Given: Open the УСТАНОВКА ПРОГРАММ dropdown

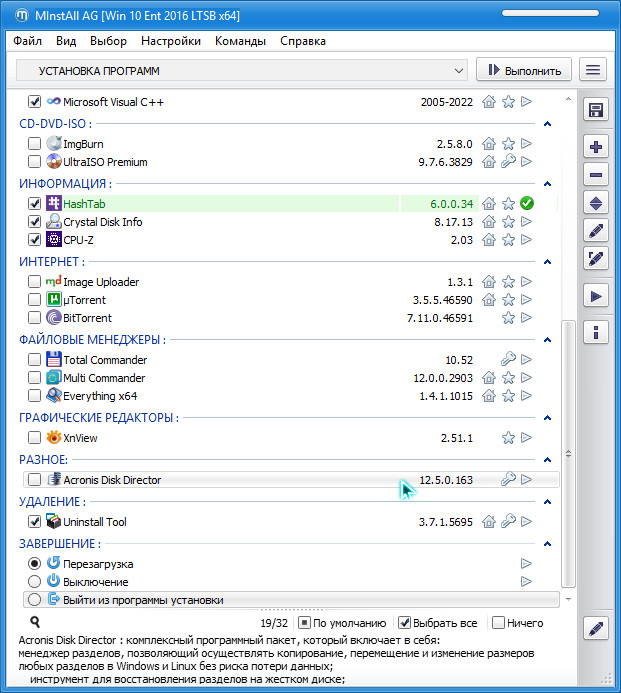Looking at the screenshot, I should click(242, 71).
